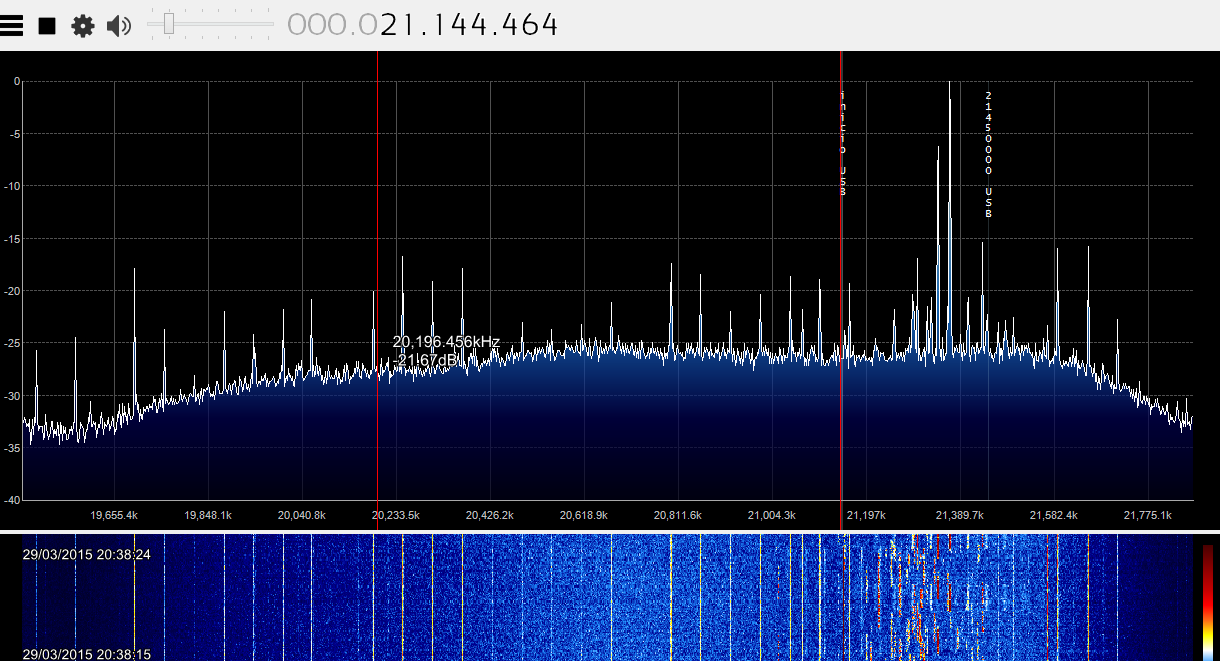Select the '21450000 USB' bookmark marker
The image size is (1220, 661).
988,153
